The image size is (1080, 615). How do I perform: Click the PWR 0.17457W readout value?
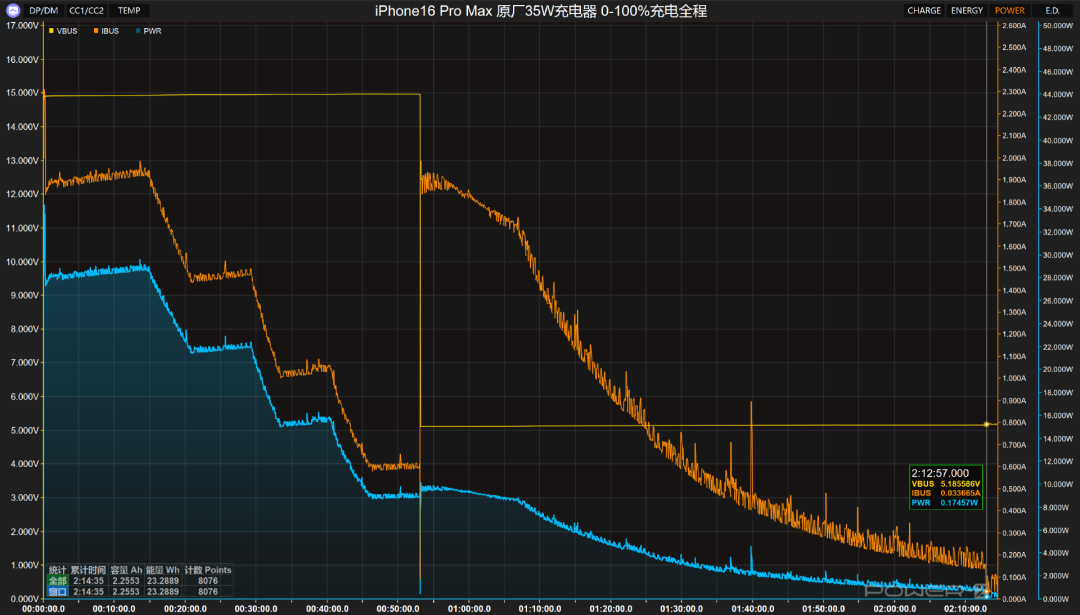(959, 503)
